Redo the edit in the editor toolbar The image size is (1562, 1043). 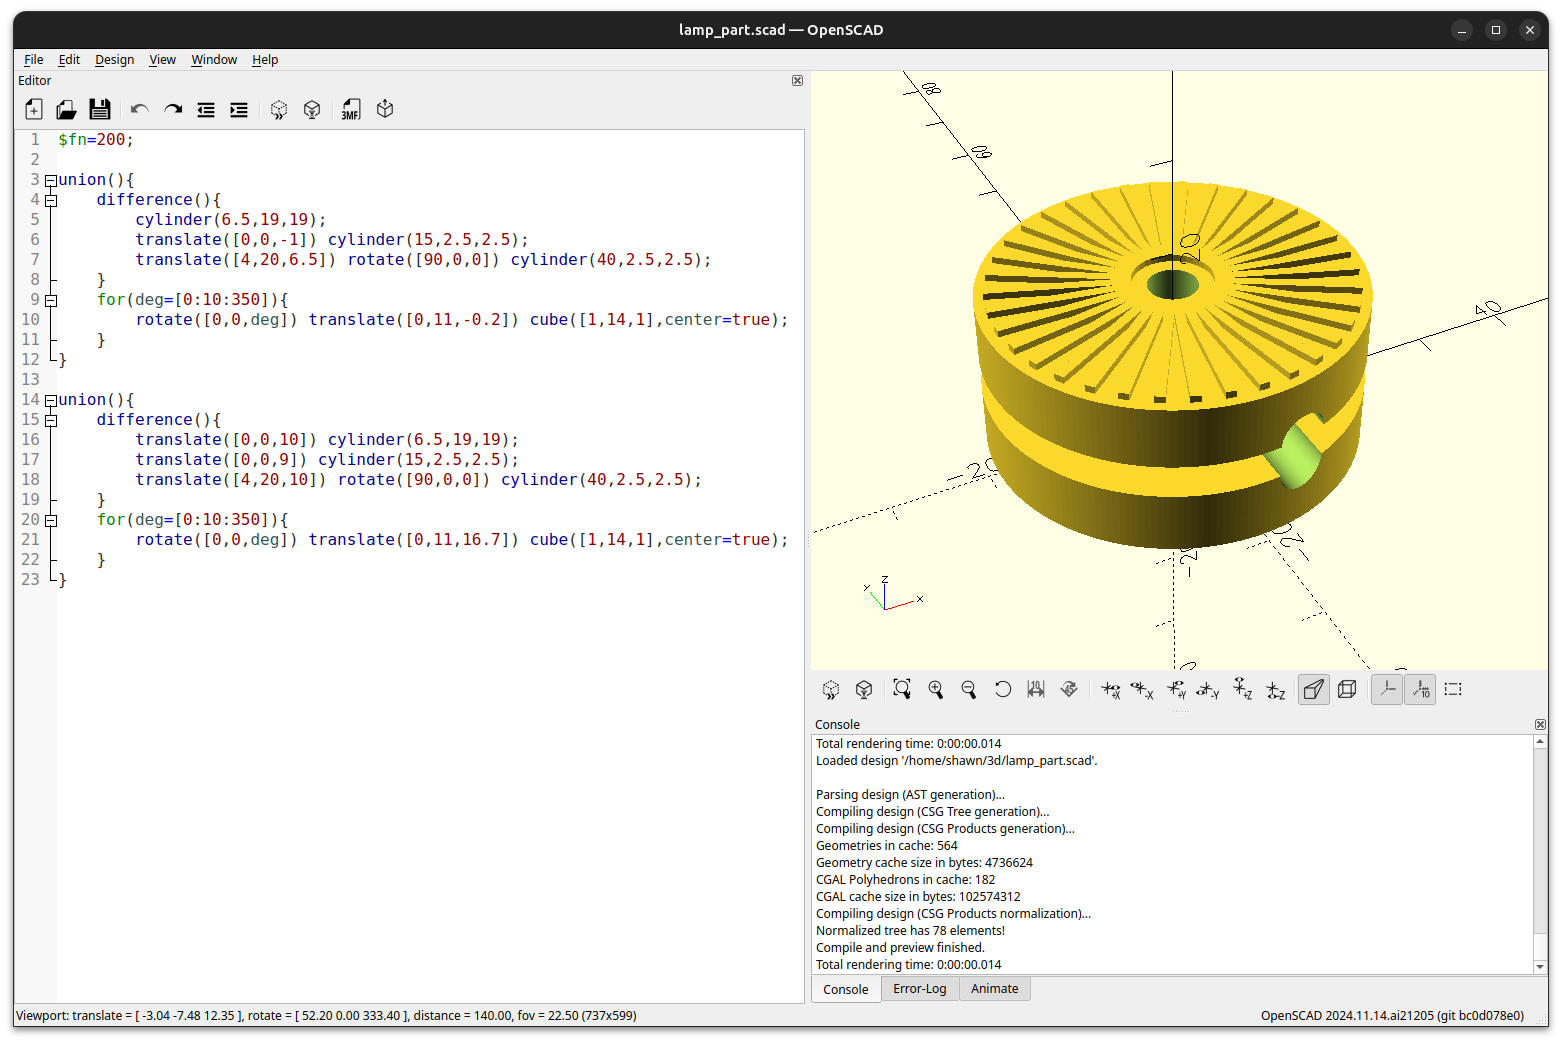tap(173, 109)
